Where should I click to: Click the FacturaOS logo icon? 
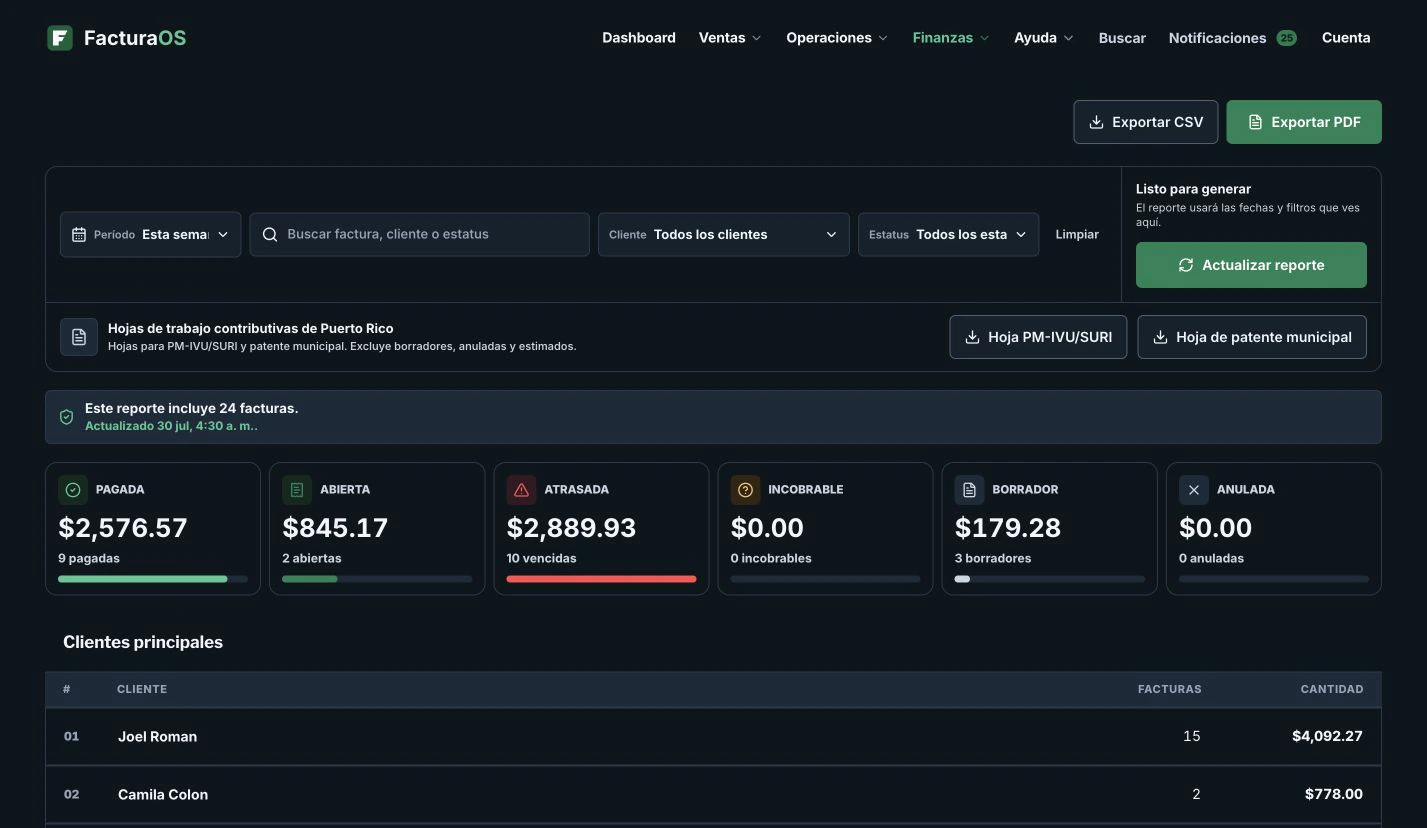pos(60,38)
